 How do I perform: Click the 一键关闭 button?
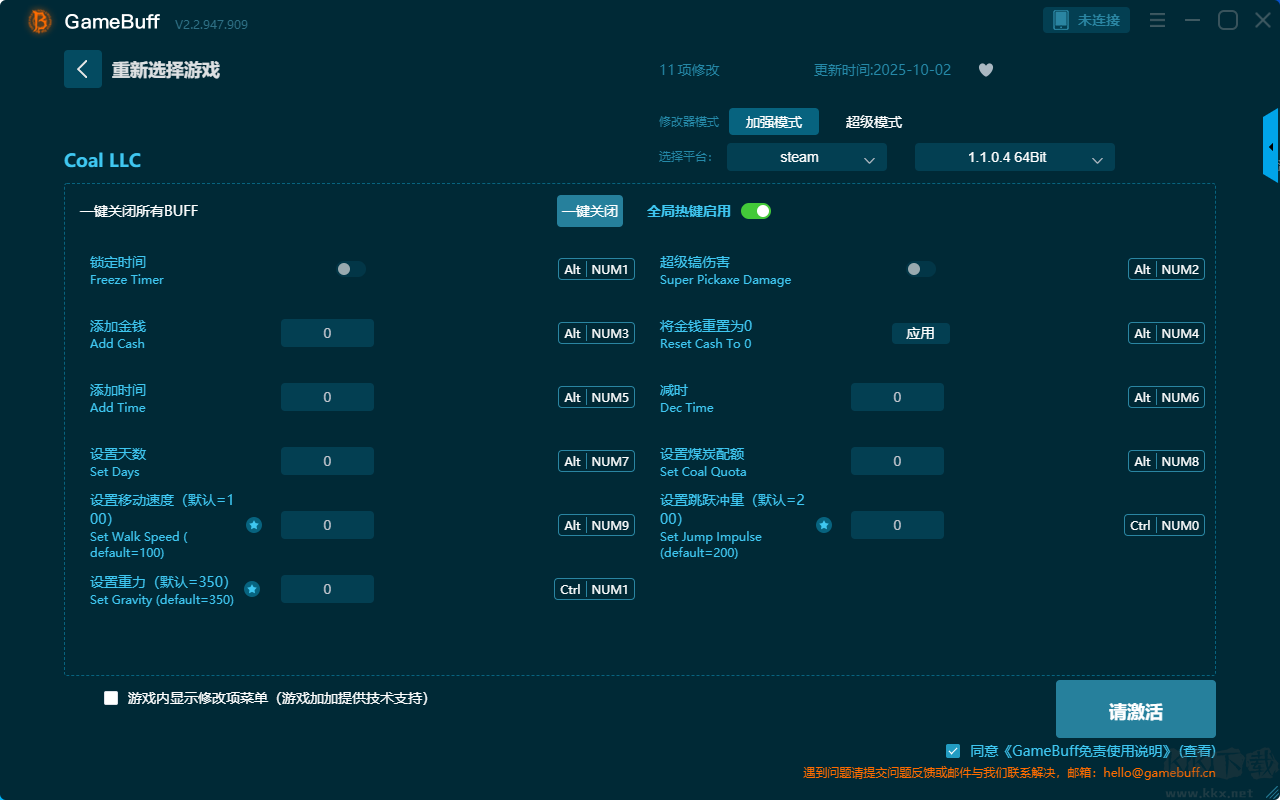click(x=590, y=211)
